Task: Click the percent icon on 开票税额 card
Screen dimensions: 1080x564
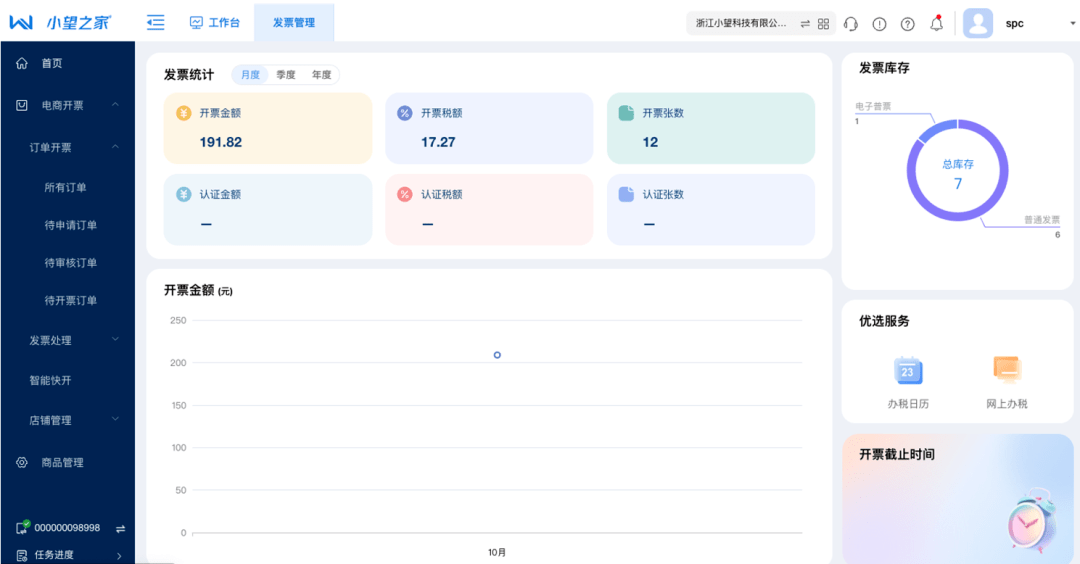Action: pos(405,113)
